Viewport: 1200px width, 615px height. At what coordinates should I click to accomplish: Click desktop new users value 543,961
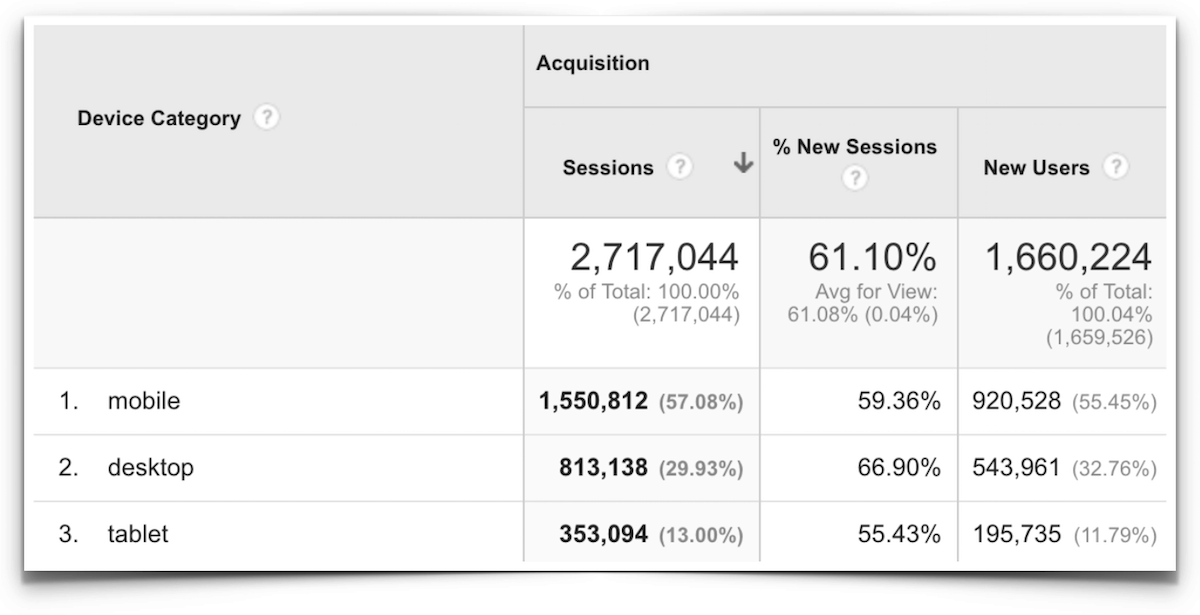(1015, 467)
